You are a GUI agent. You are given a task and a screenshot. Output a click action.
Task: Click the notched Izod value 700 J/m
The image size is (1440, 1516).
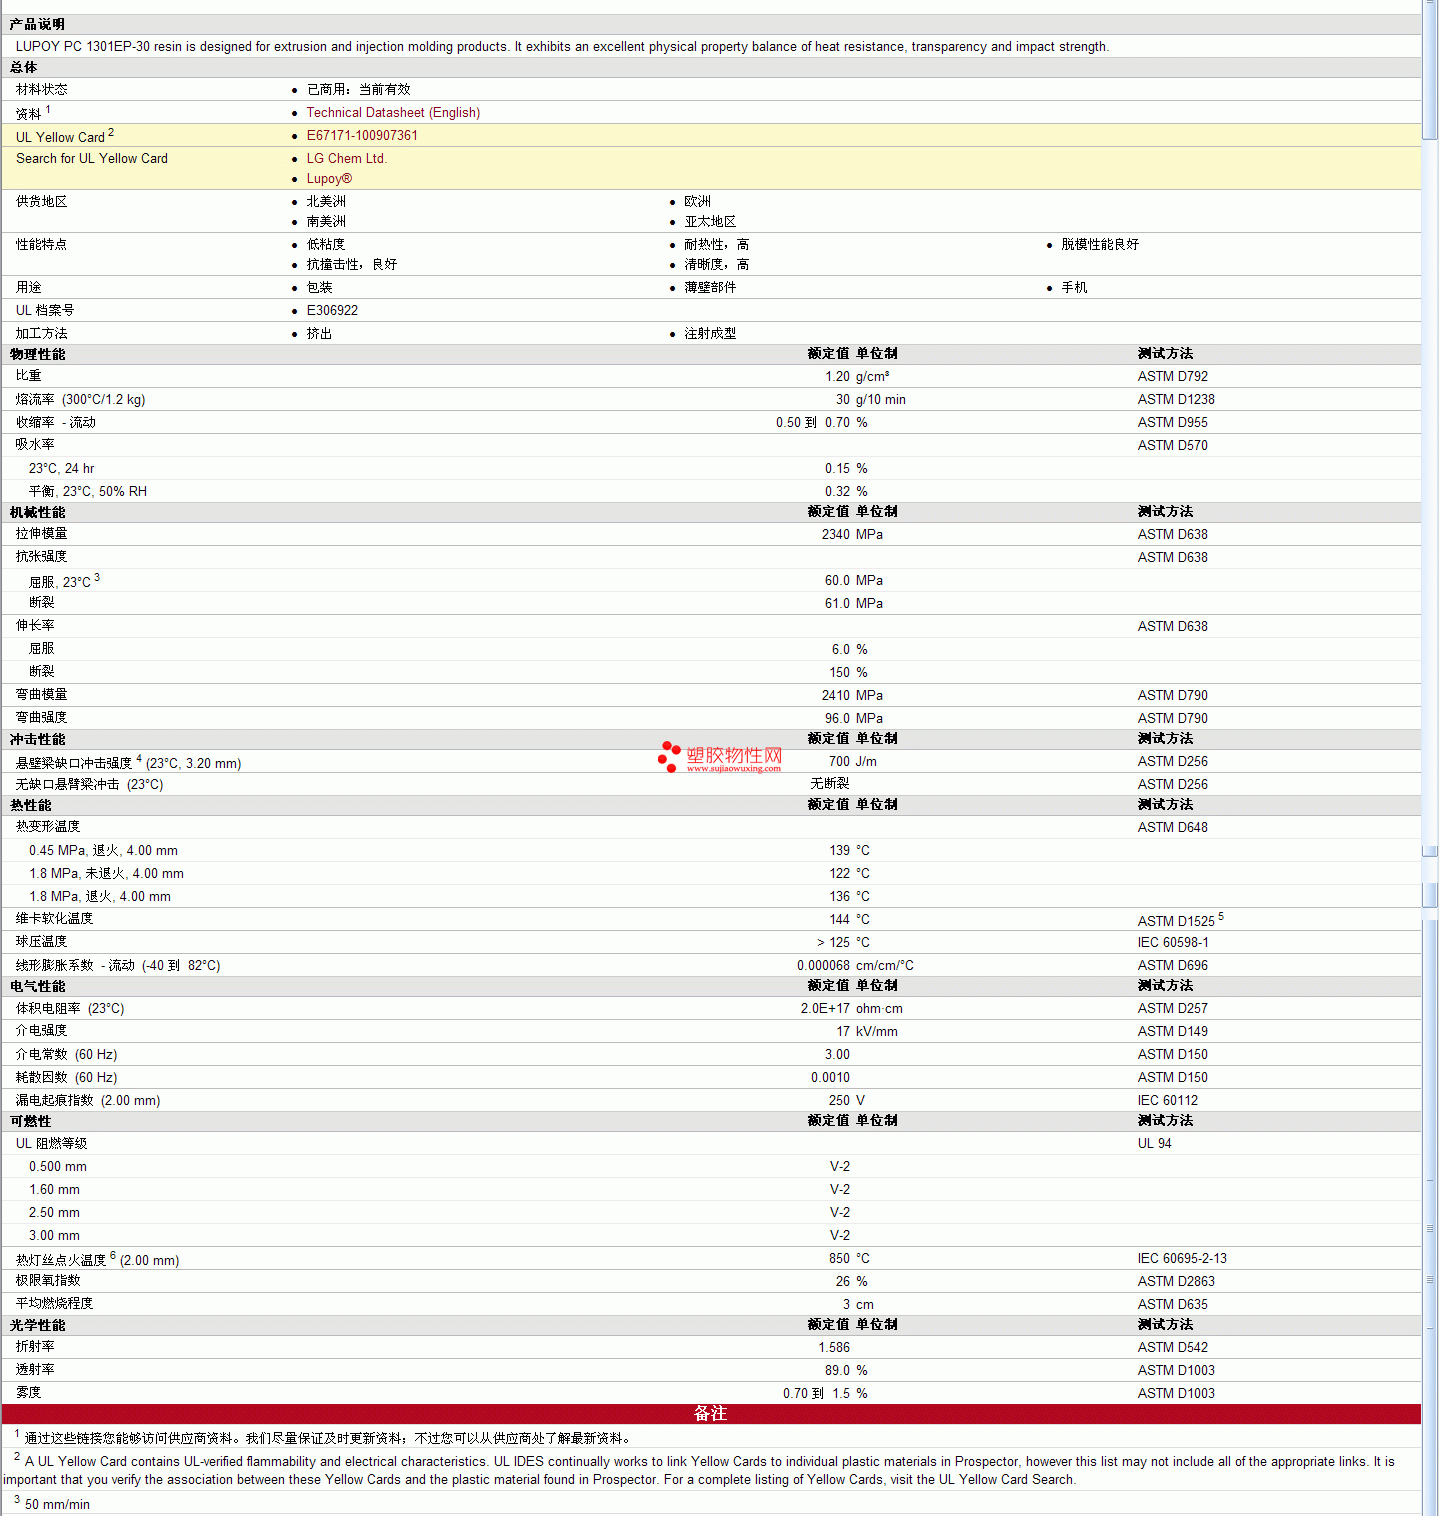coord(852,762)
